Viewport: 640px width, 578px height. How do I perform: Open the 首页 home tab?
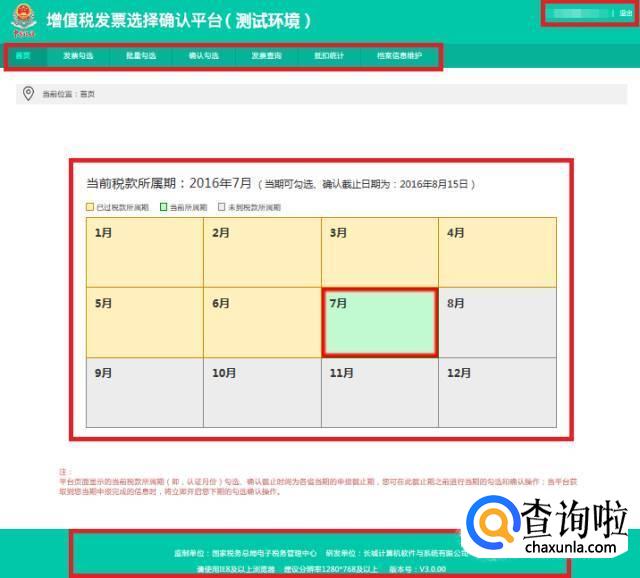click(x=23, y=56)
